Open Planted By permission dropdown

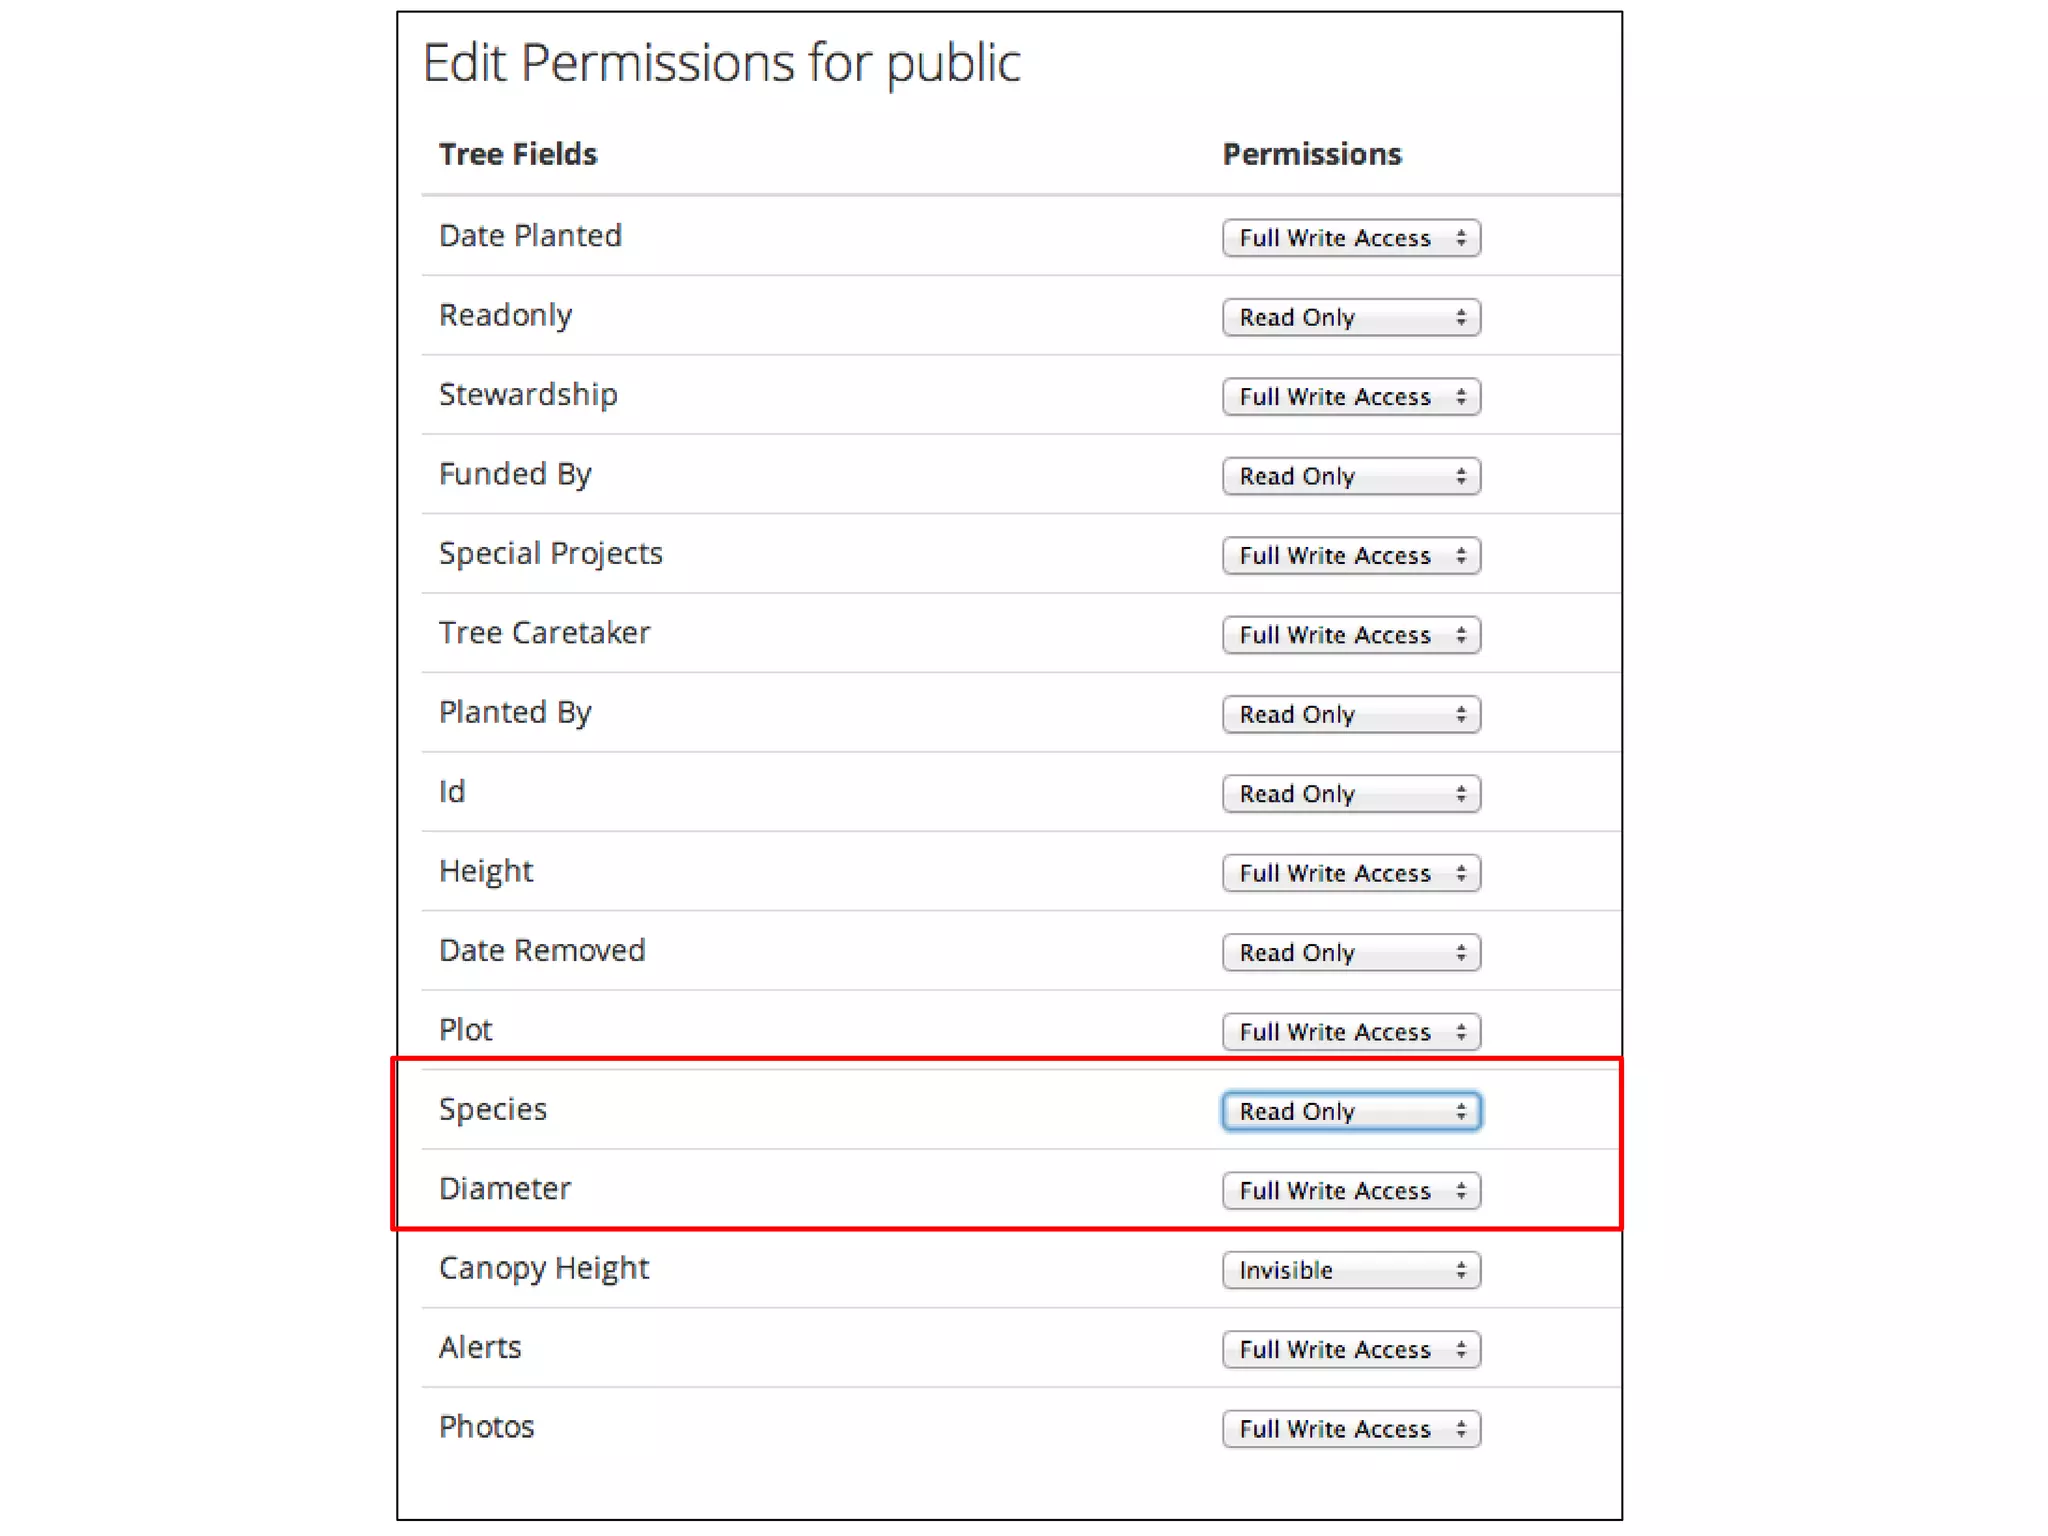[x=1350, y=714]
